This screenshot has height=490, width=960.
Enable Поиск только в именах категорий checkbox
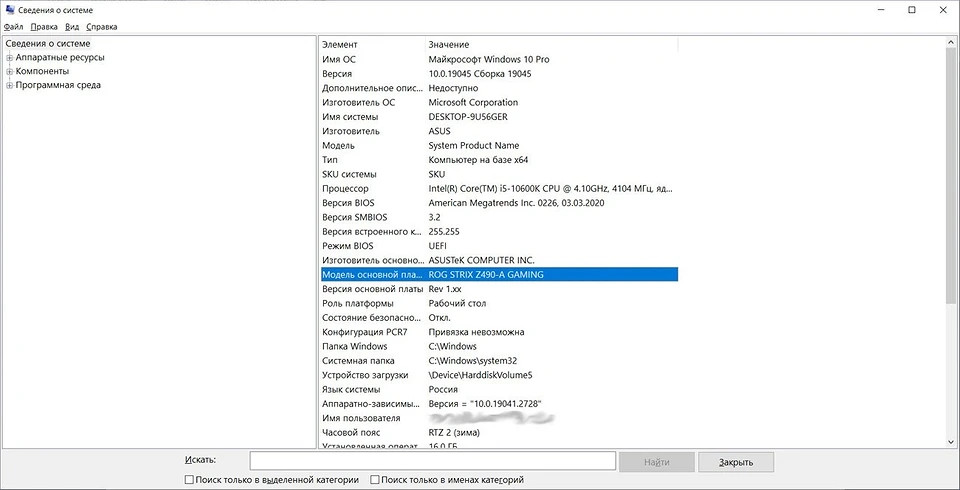point(375,480)
